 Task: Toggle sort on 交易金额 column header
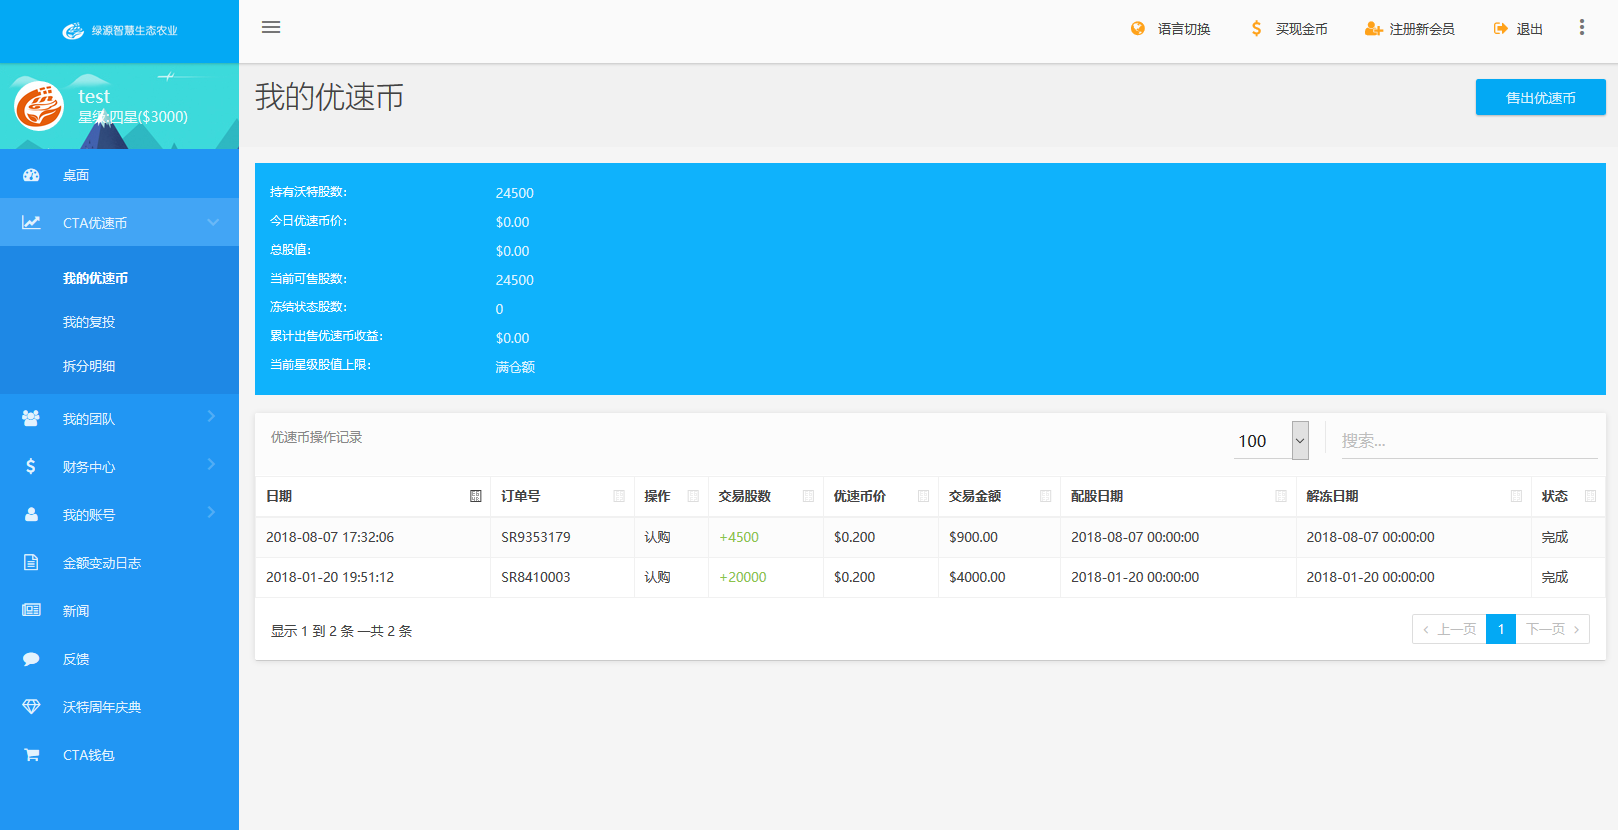(998, 497)
